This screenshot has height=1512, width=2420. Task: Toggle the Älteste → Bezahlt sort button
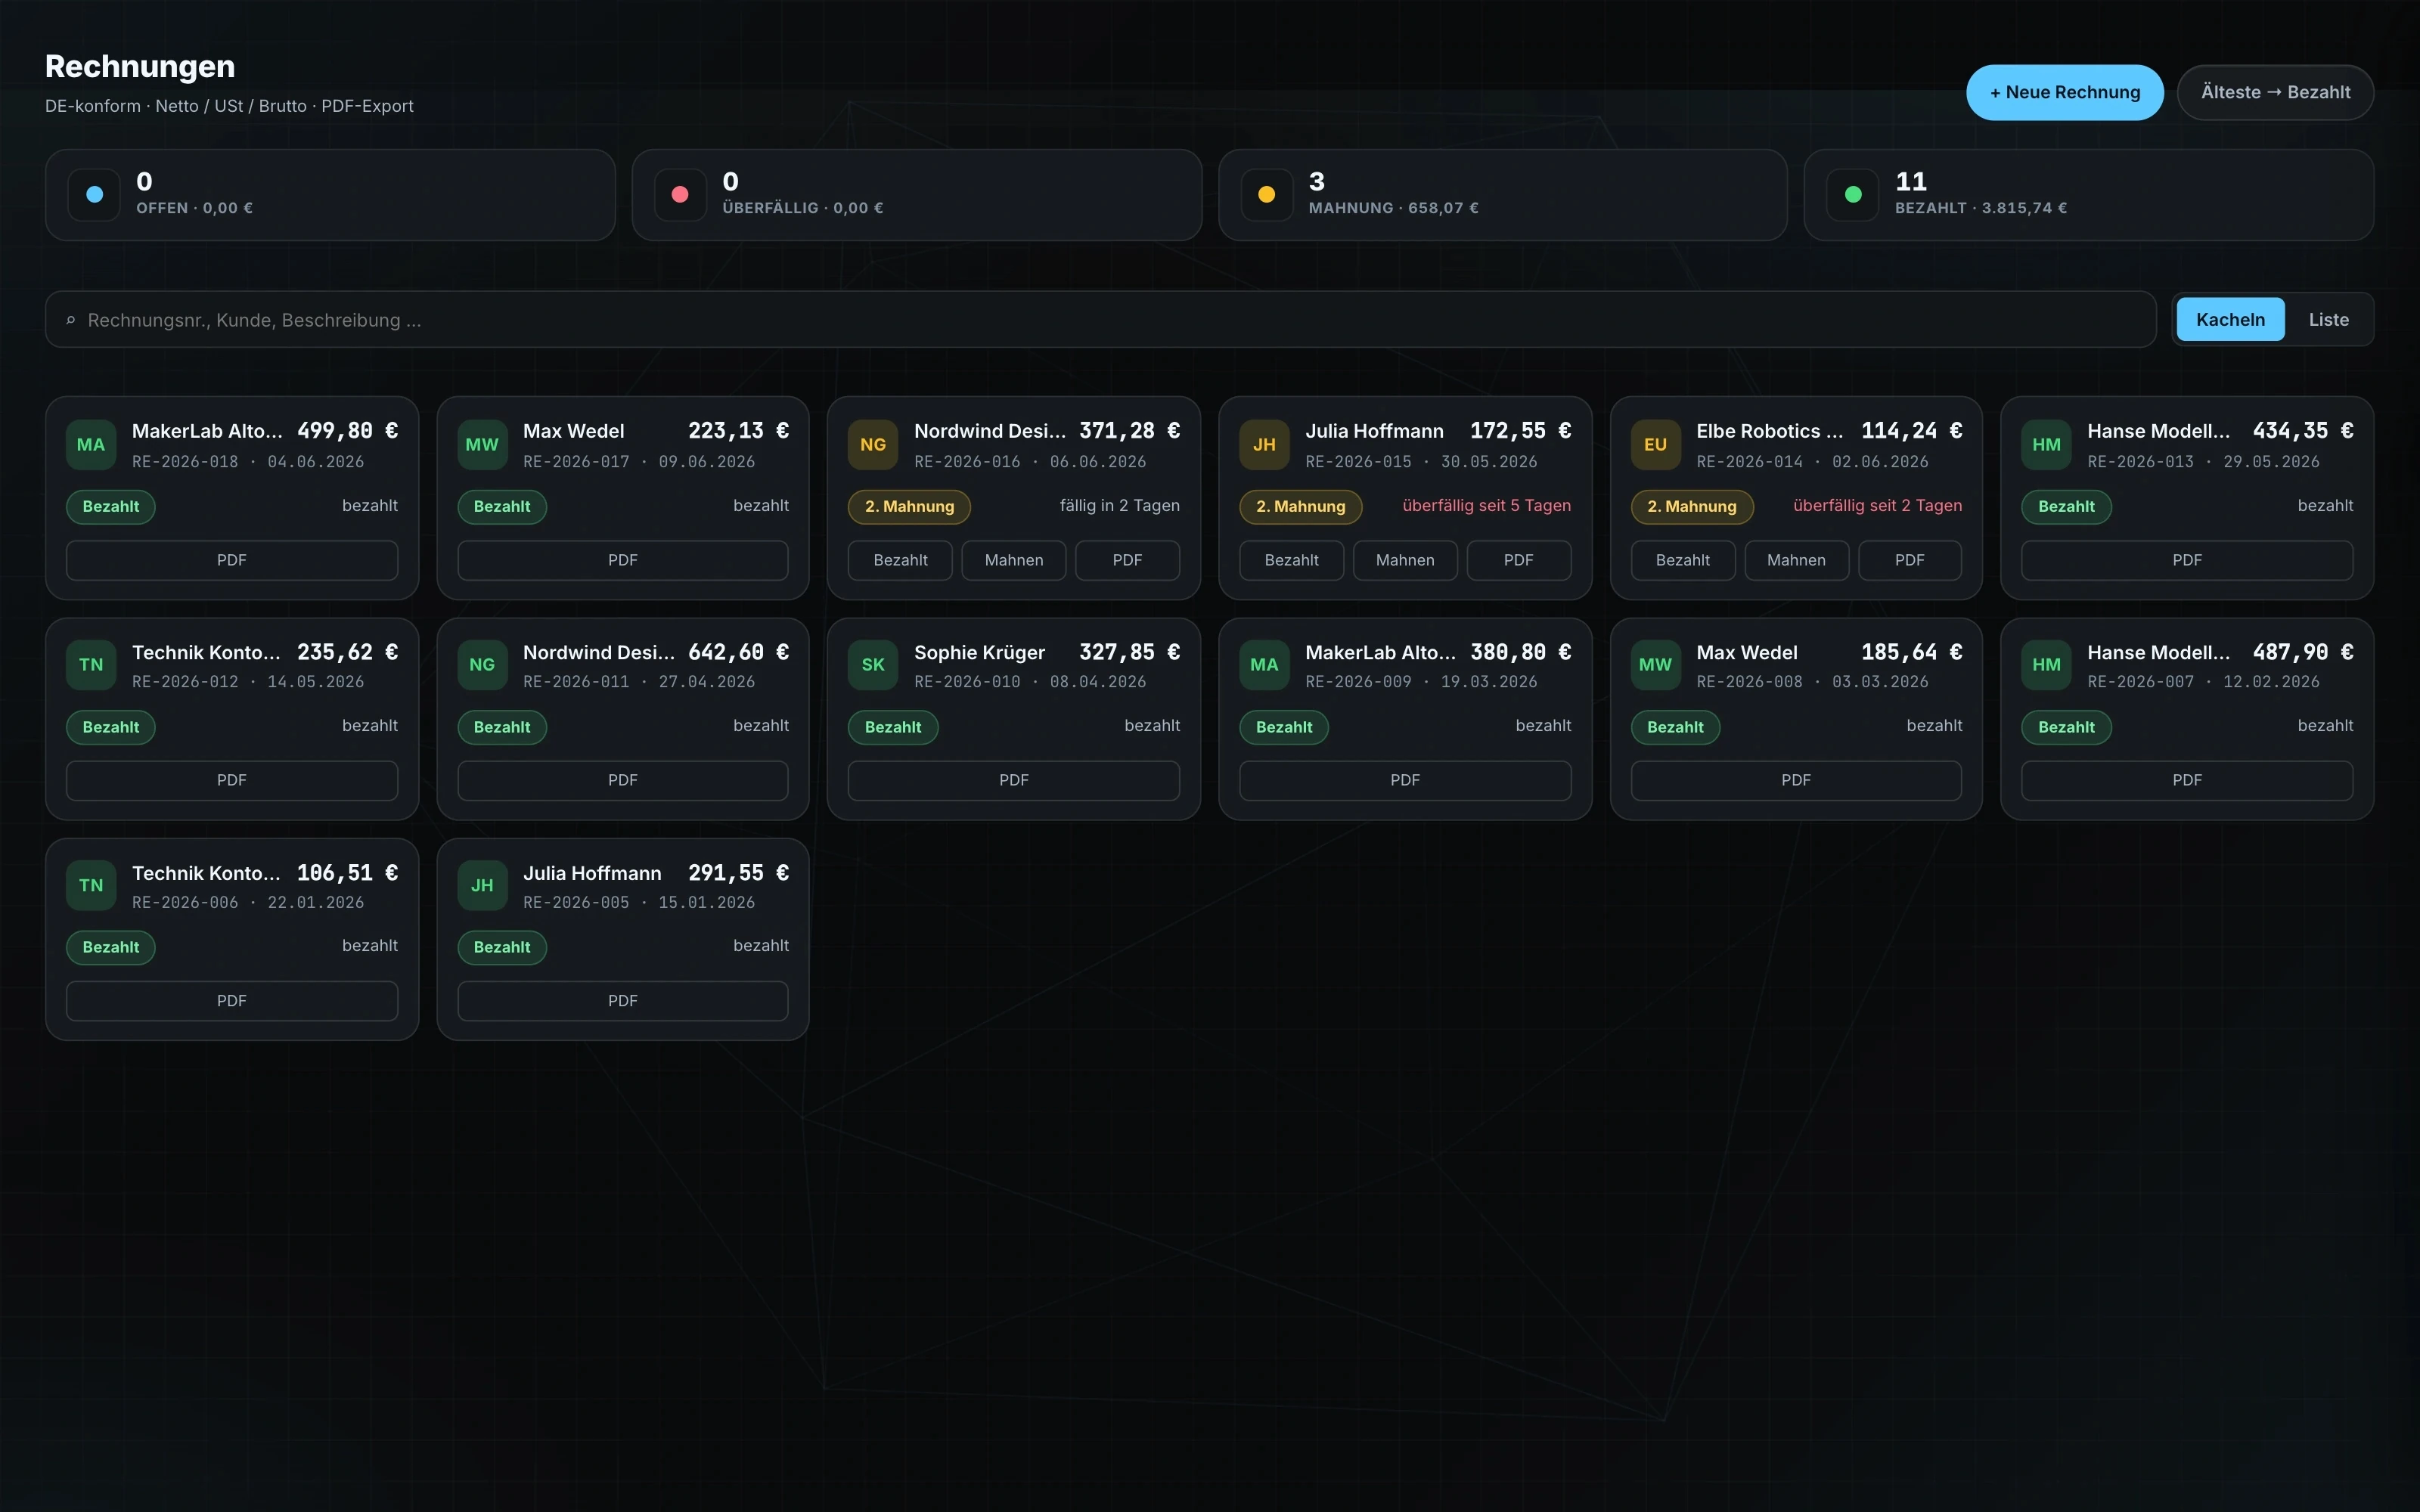[x=2275, y=92]
